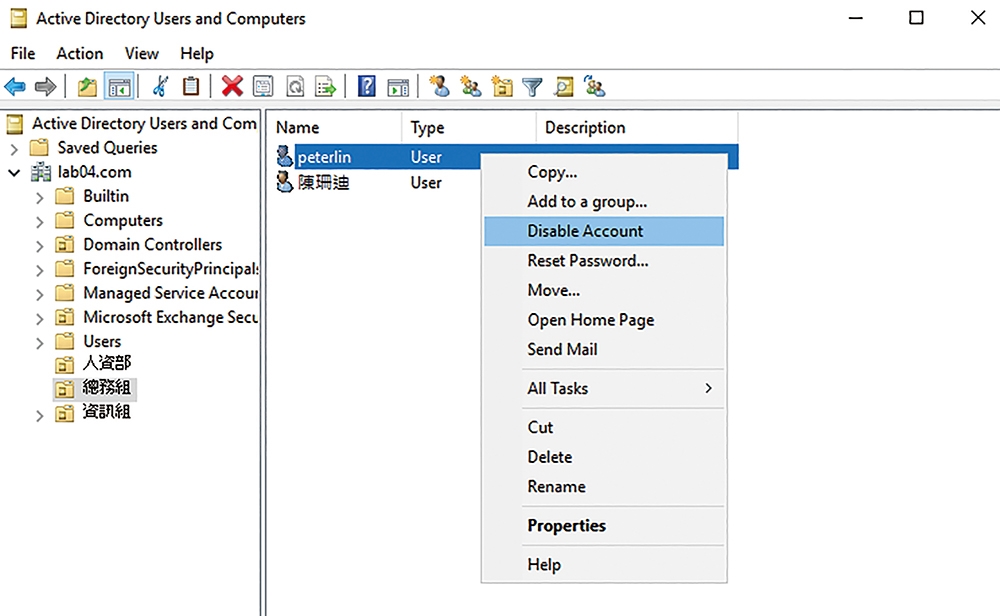This screenshot has height=616, width=1000.
Task: Click the 陳珊迪 user icon
Action: [284, 182]
